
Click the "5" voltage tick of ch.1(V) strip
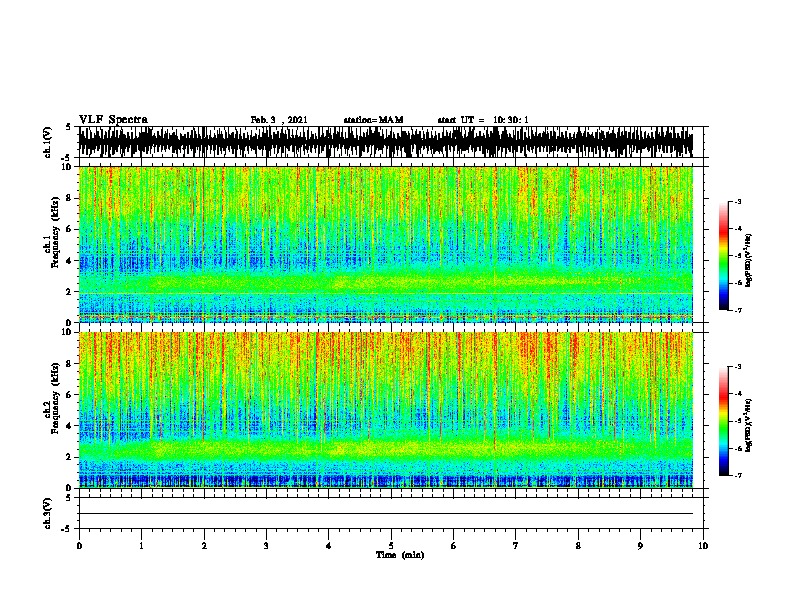(68, 127)
